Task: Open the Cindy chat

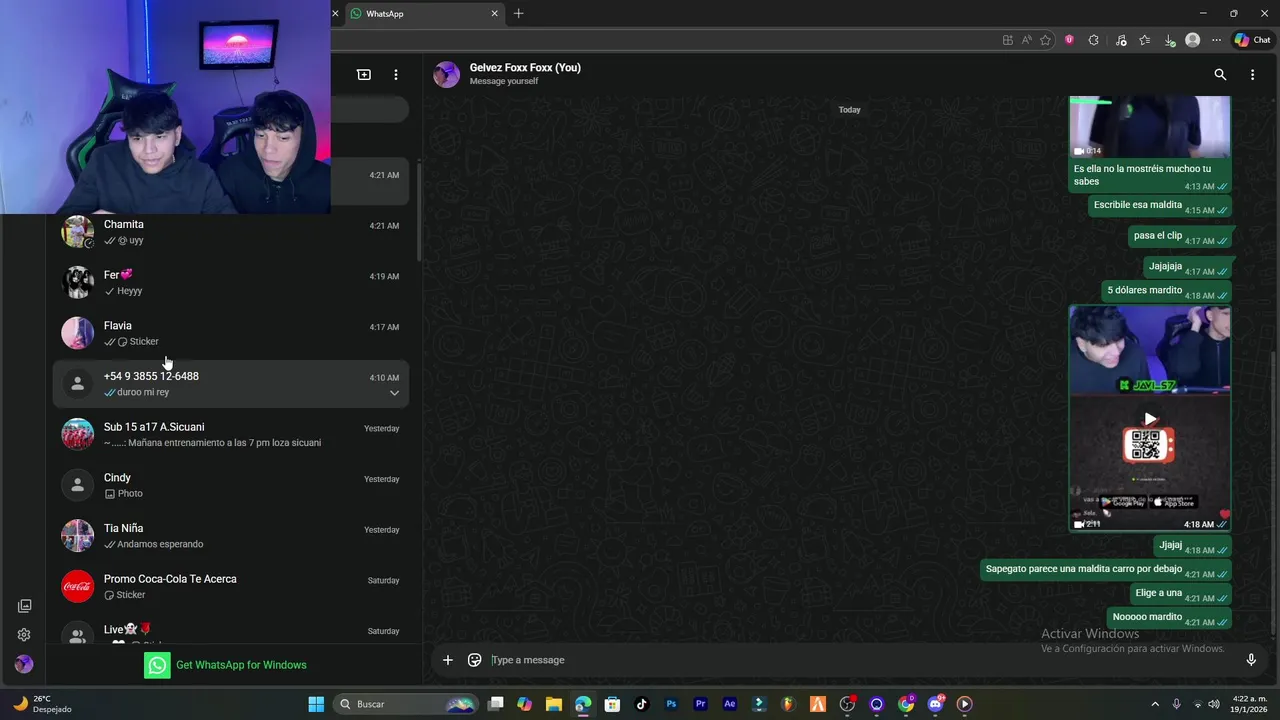Action: (230, 486)
